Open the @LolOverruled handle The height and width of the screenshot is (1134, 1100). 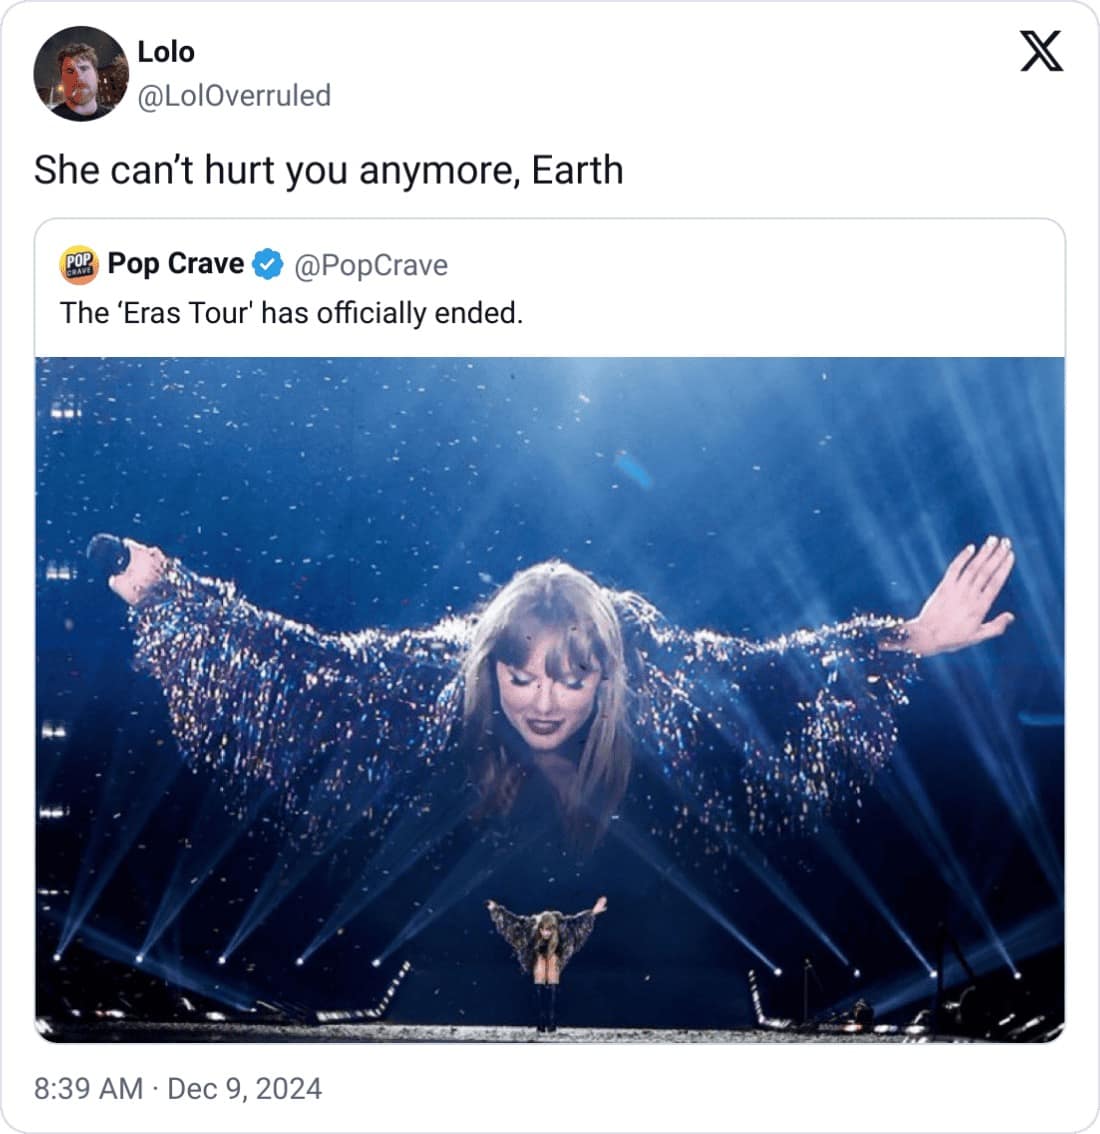(234, 95)
